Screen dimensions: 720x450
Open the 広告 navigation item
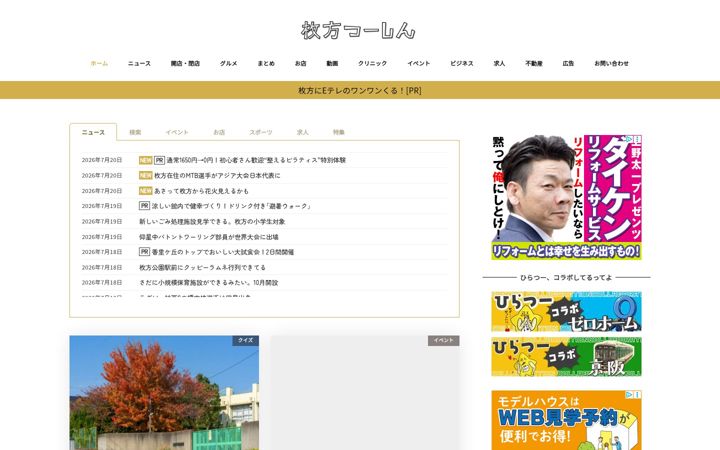568,63
